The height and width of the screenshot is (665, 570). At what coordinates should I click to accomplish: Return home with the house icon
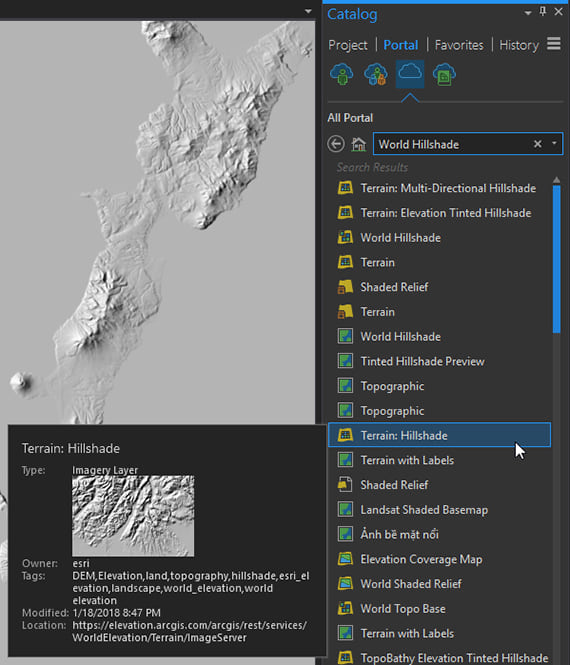358,144
